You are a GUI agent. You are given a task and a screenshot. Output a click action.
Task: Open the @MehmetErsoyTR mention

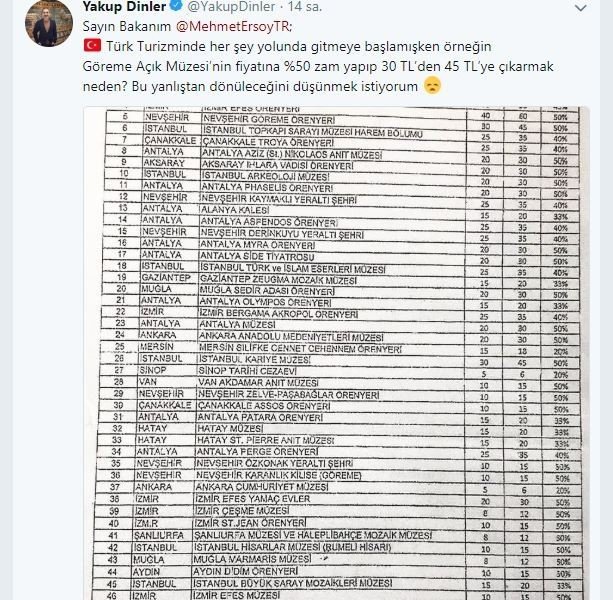(233, 26)
